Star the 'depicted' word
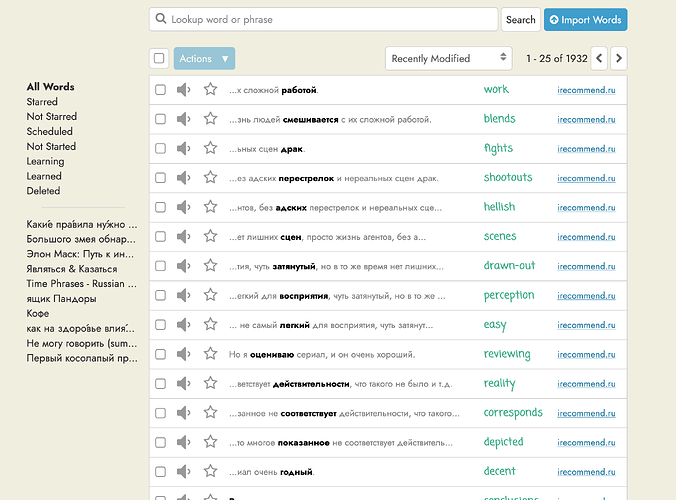 [x=210, y=442]
